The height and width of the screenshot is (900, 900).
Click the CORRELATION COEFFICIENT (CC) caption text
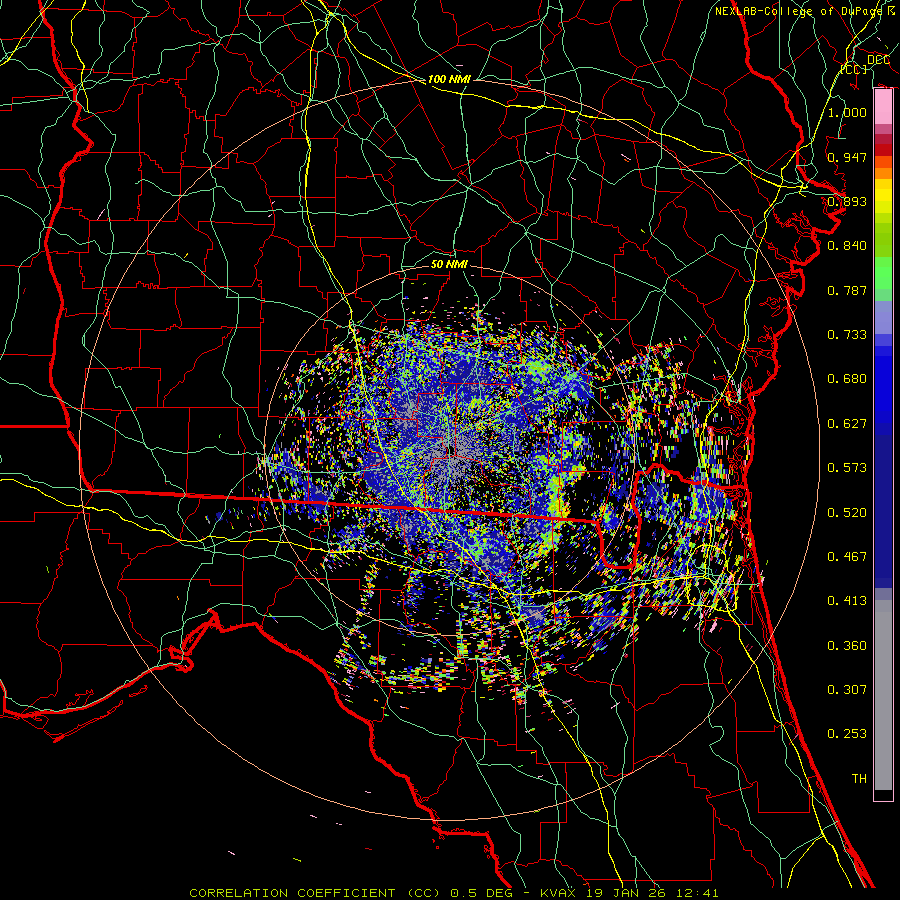pyautogui.click(x=315, y=893)
